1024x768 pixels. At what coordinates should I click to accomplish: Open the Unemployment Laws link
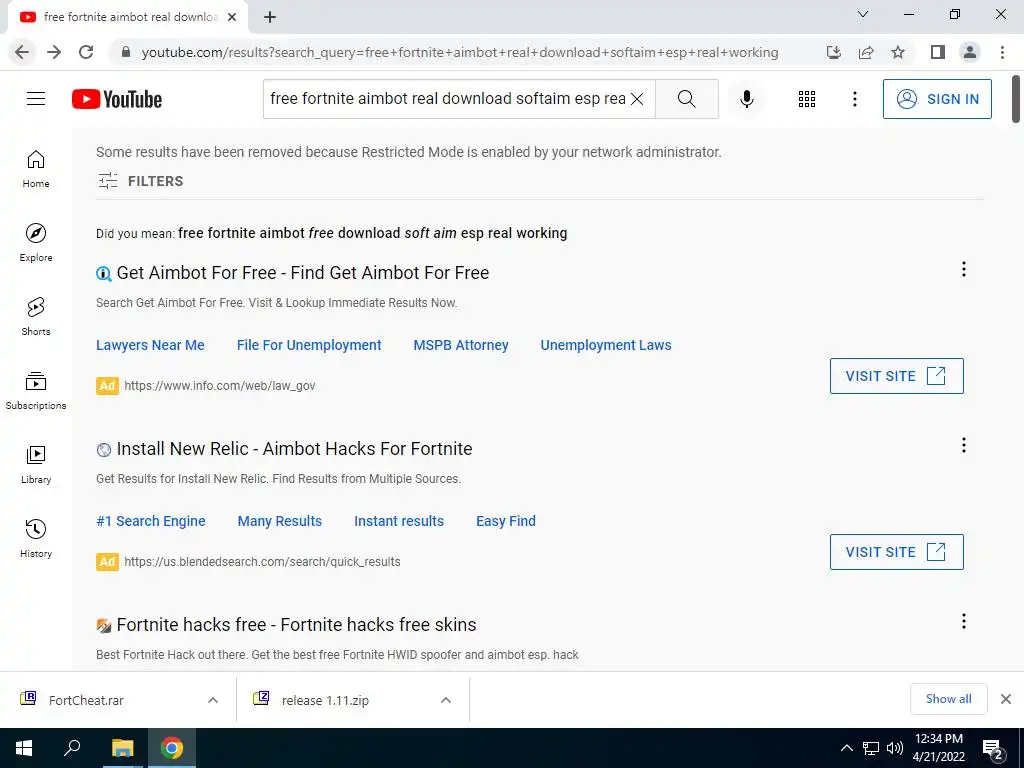coord(605,345)
